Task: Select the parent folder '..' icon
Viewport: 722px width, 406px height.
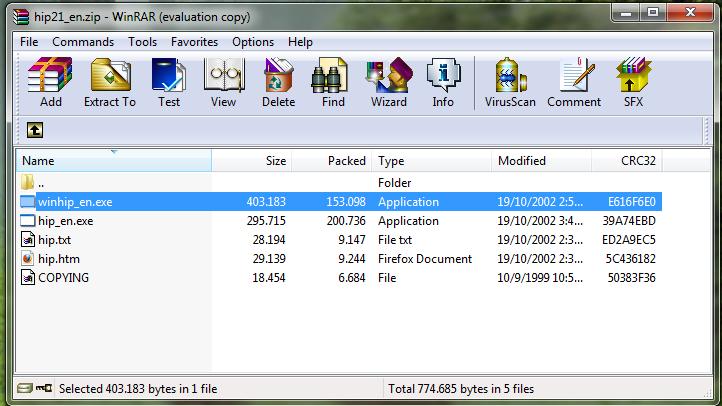Action: (x=27, y=182)
